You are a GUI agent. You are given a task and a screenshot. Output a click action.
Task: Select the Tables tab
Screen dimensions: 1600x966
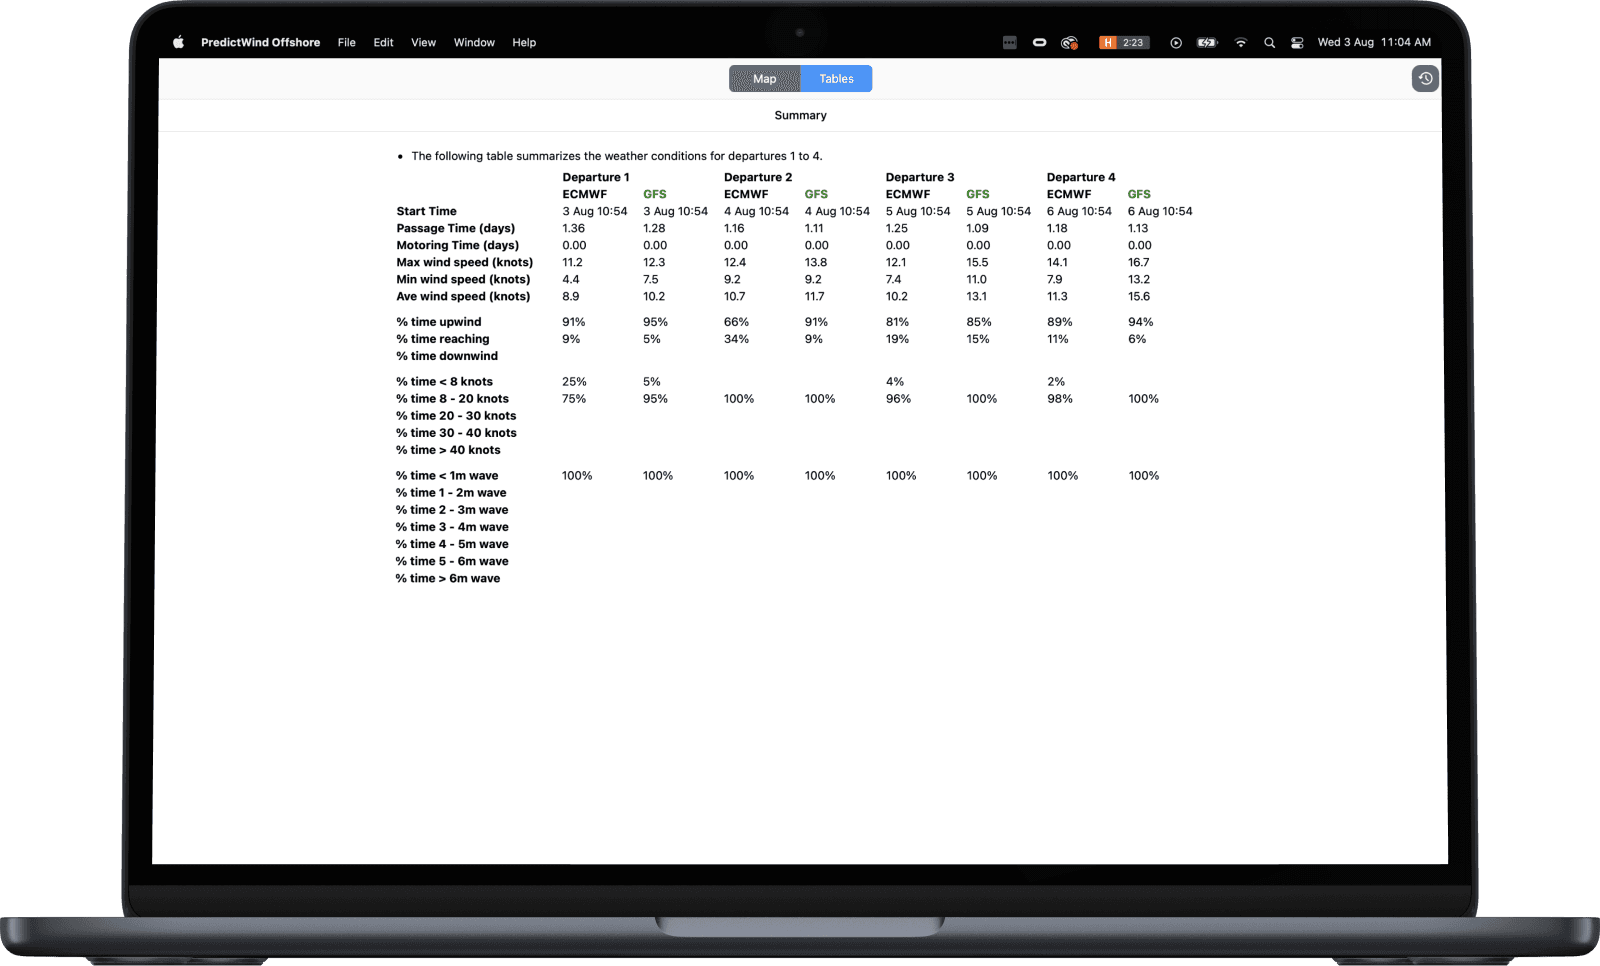[x=836, y=78]
